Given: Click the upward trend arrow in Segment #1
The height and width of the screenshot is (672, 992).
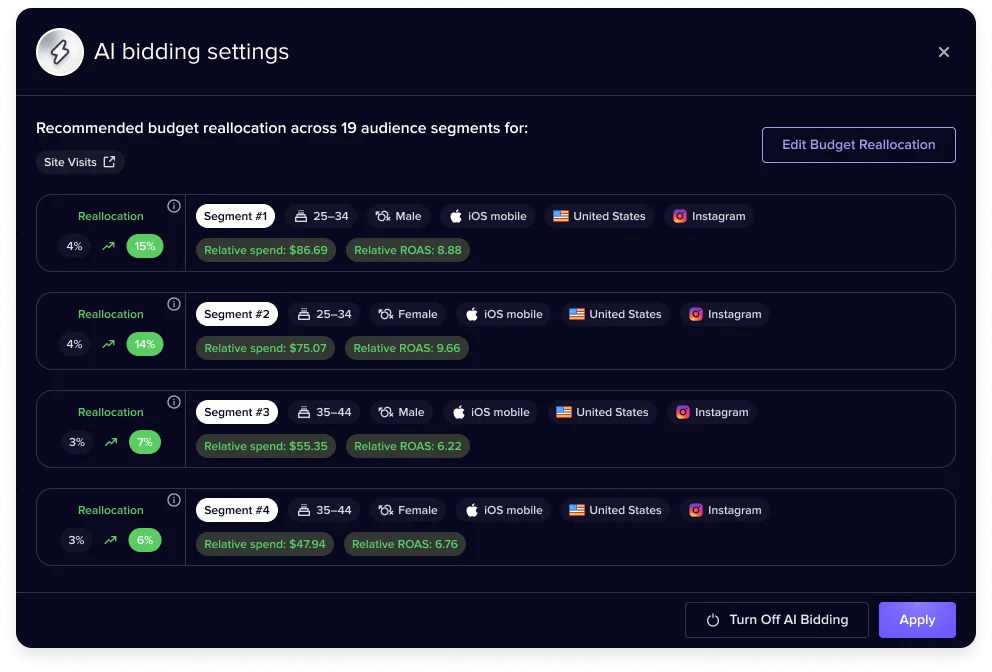Looking at the screenshot, I should tap(109, 246).
